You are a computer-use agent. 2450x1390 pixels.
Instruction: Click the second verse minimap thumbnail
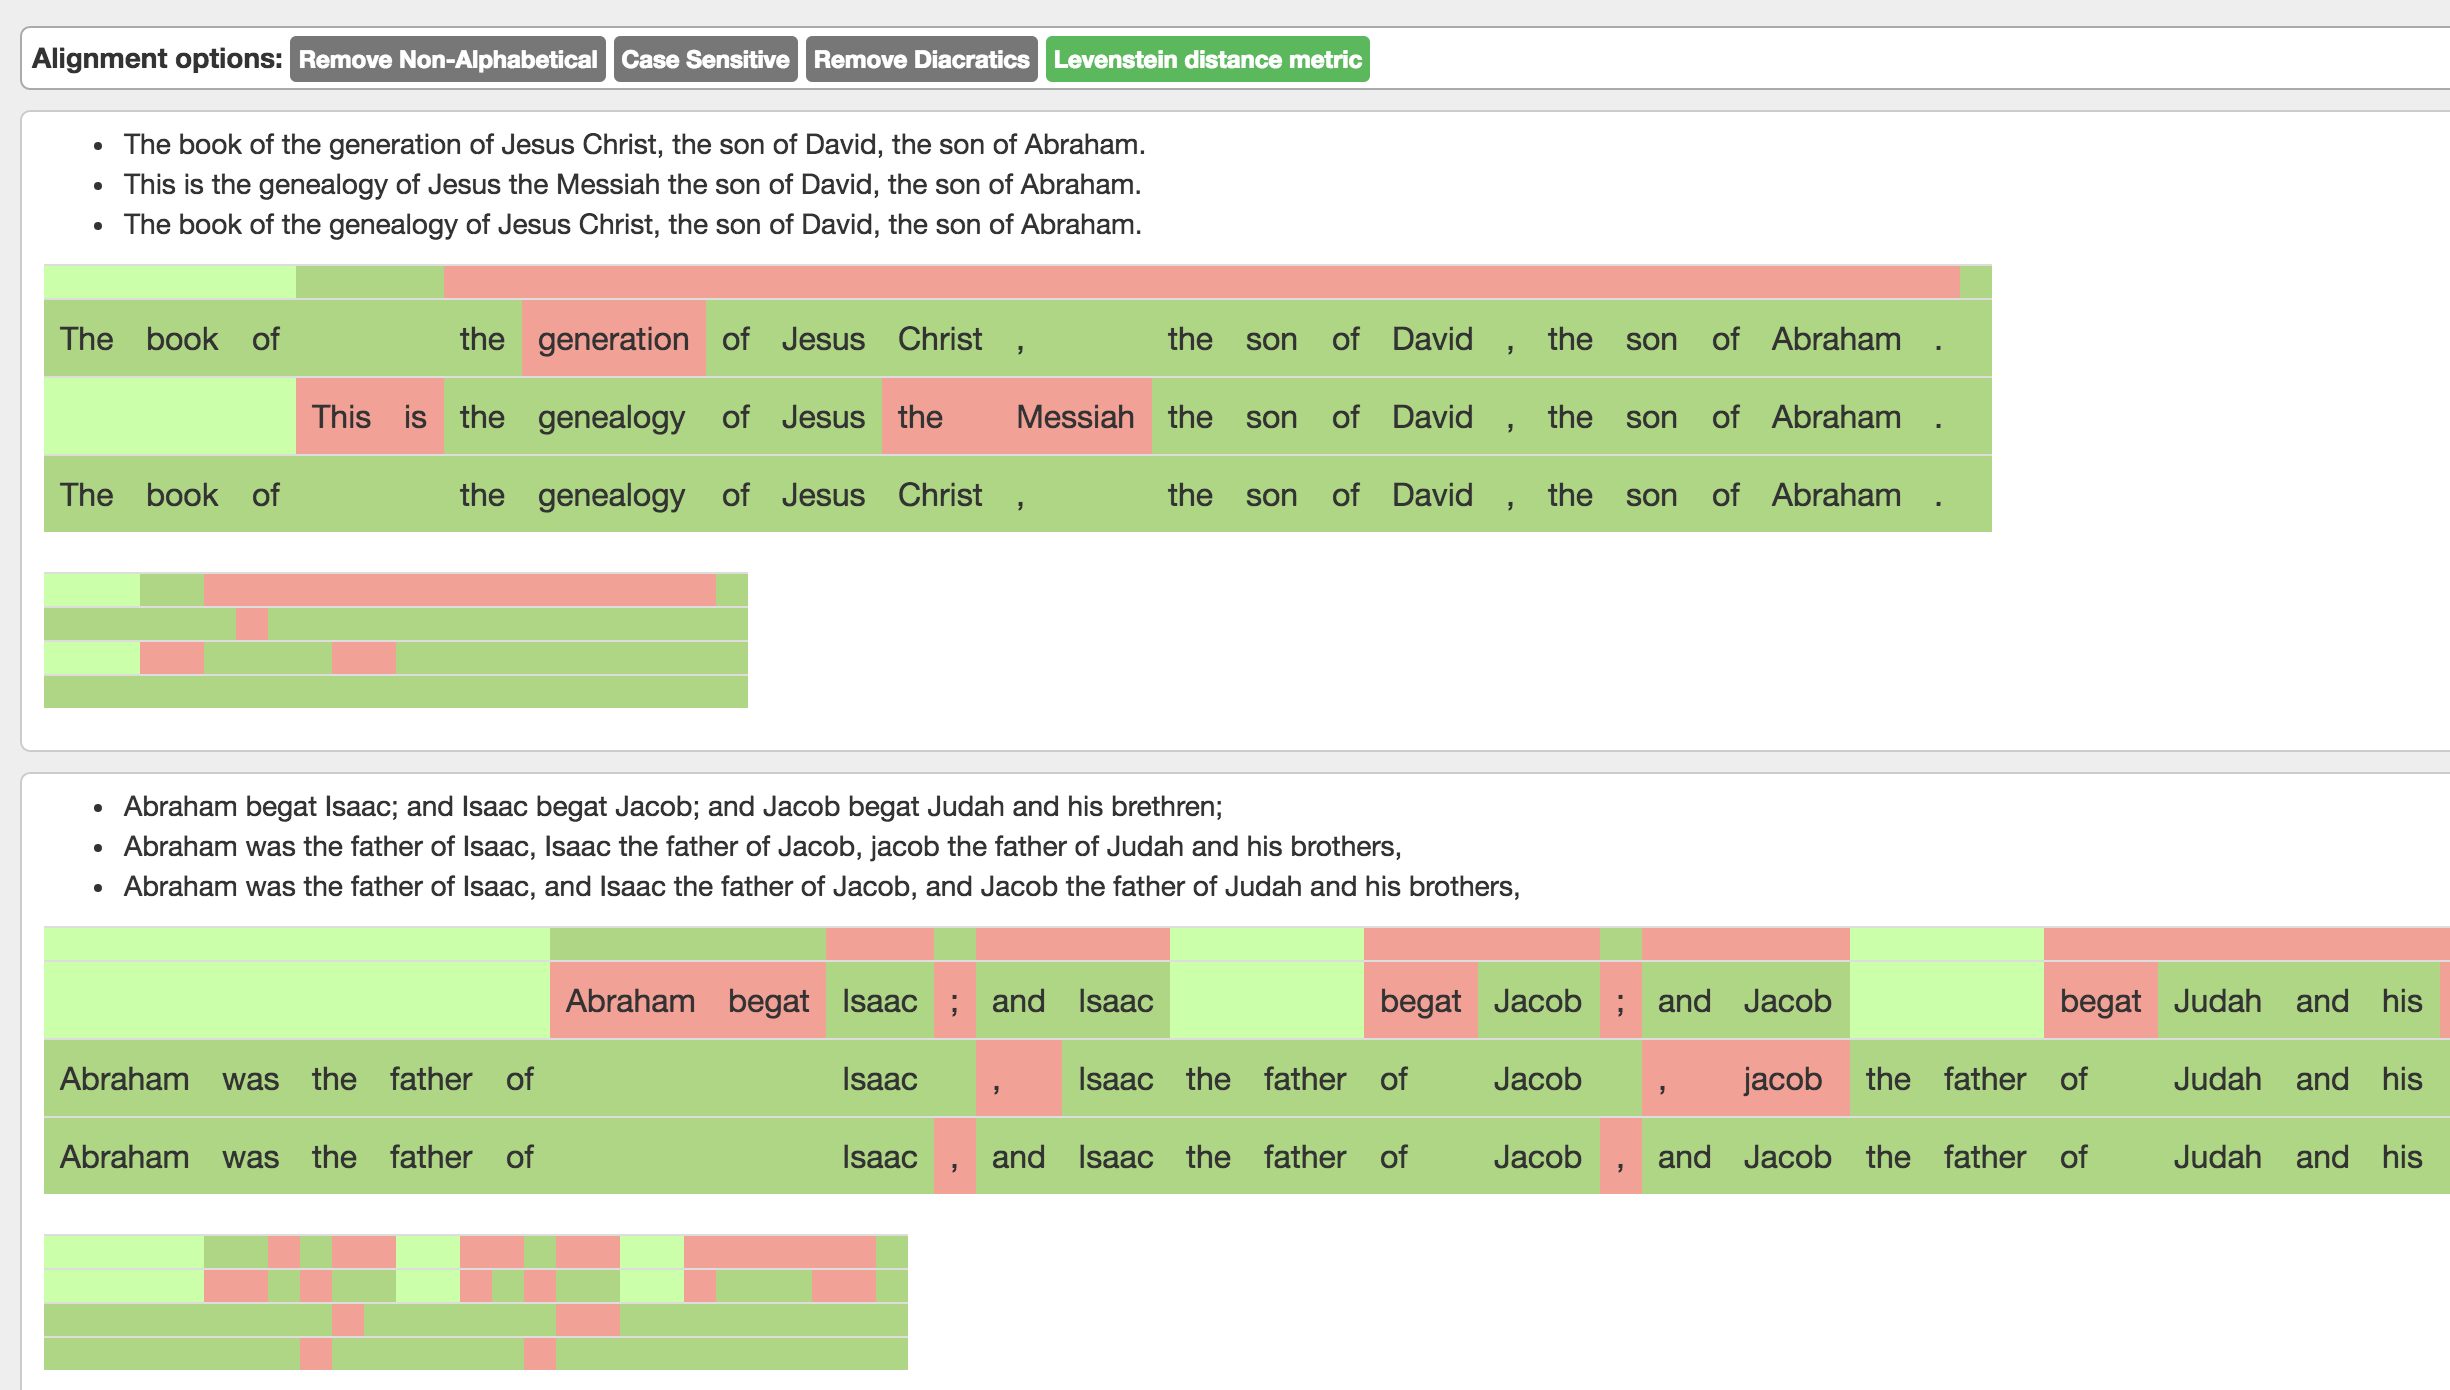pyautogui.click(x=475, y=1302)
